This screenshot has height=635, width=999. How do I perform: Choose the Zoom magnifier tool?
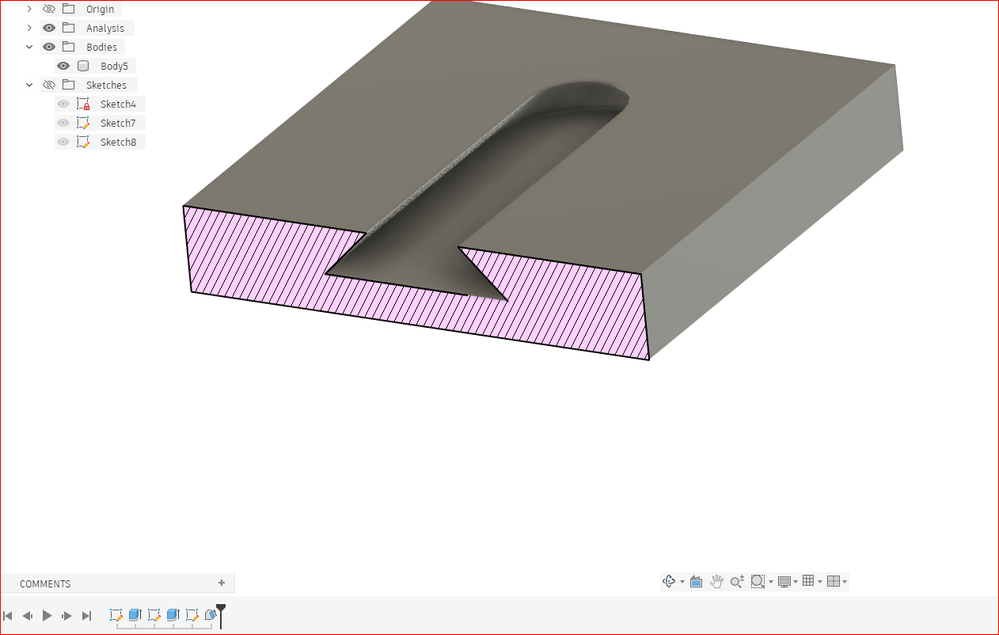pos(737,581)
